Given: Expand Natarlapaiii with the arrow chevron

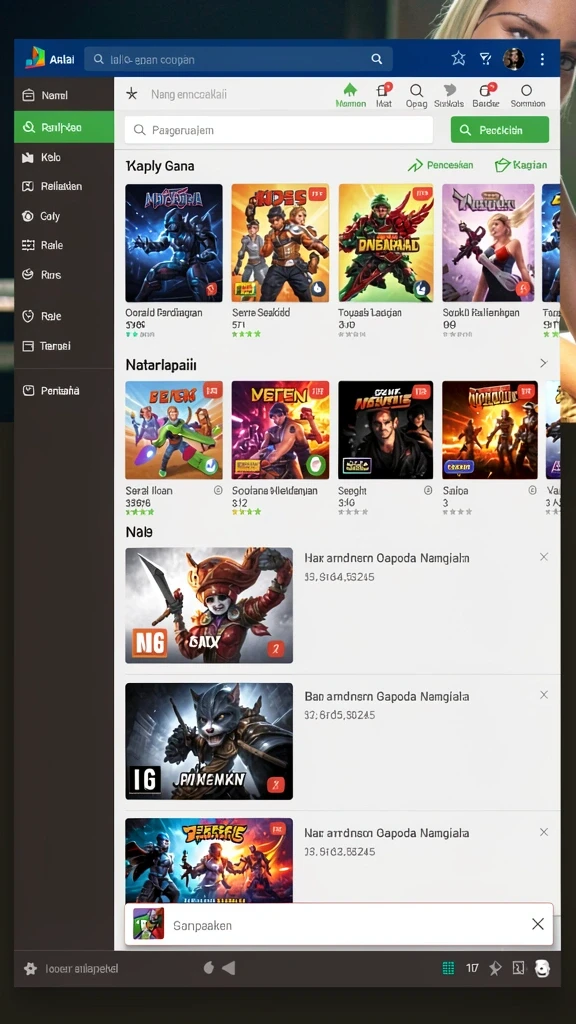Looking at the screenshot, I should 543,363.
